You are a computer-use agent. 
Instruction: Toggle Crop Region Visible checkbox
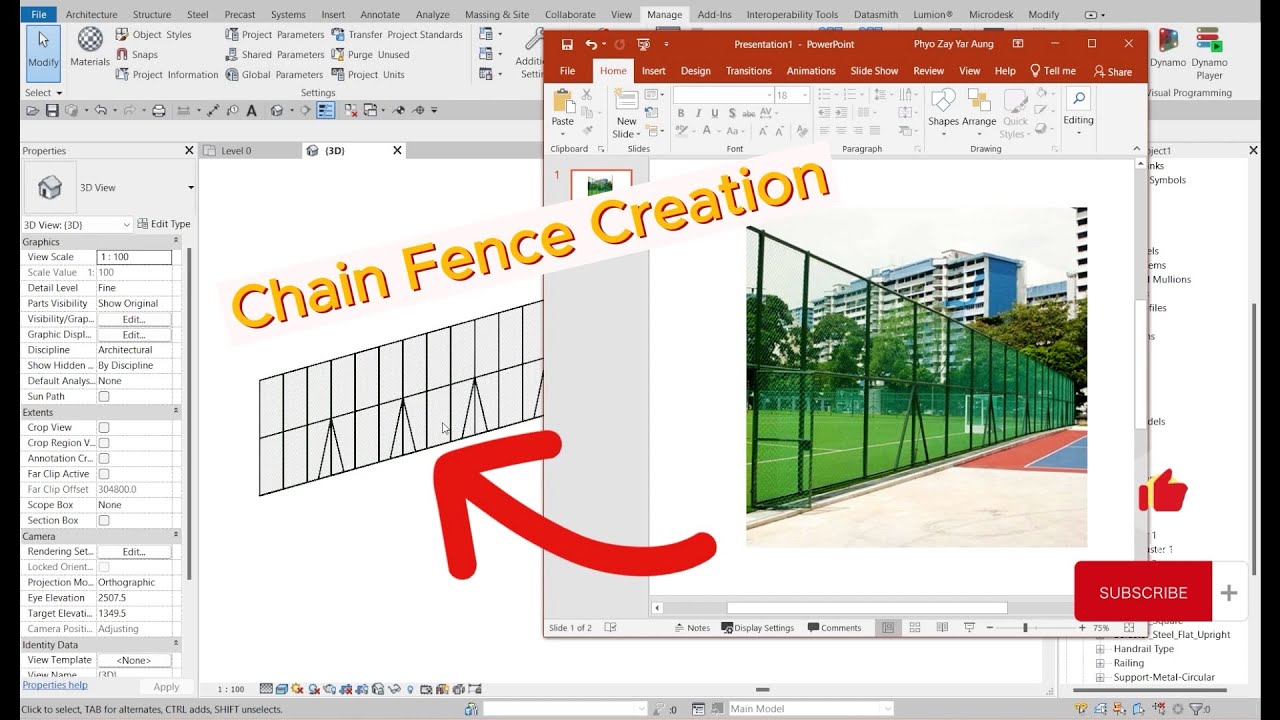click(104, 443)
